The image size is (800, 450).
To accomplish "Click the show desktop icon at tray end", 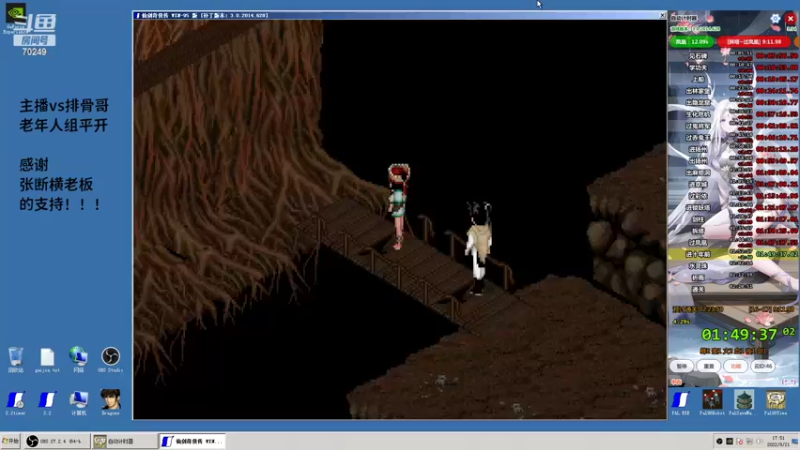I will (x=795, y=441).
